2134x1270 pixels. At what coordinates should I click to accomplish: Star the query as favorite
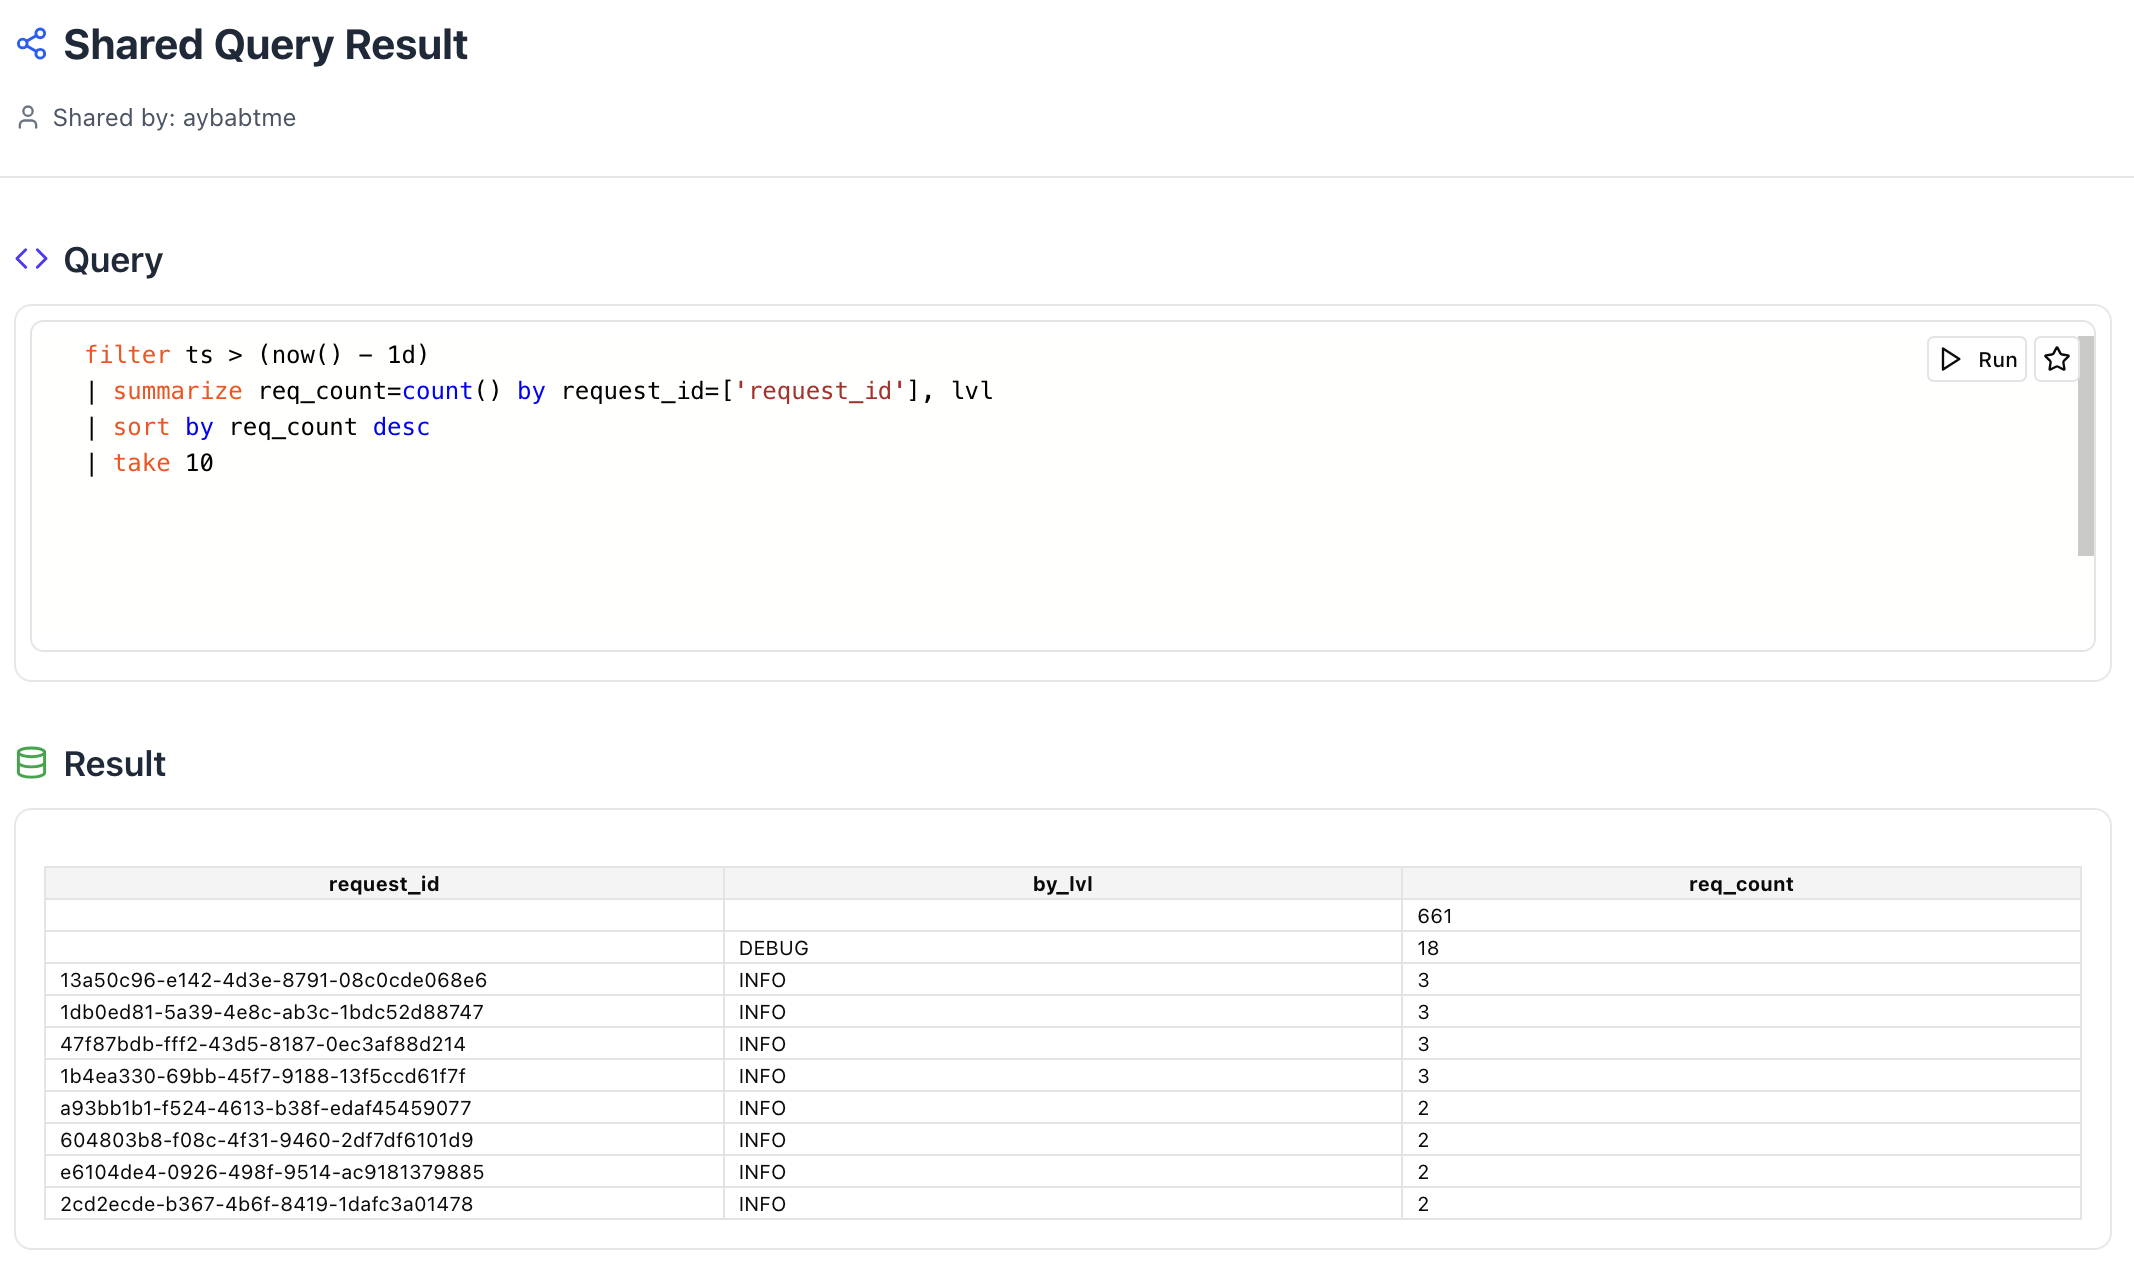pyautogui.click(x=2057, y=359)
